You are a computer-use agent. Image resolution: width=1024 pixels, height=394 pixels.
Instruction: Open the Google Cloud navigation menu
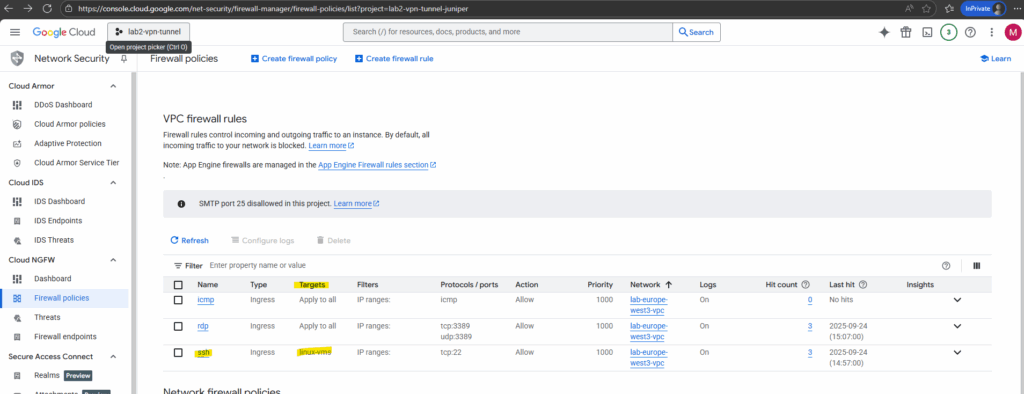point(15,32)
